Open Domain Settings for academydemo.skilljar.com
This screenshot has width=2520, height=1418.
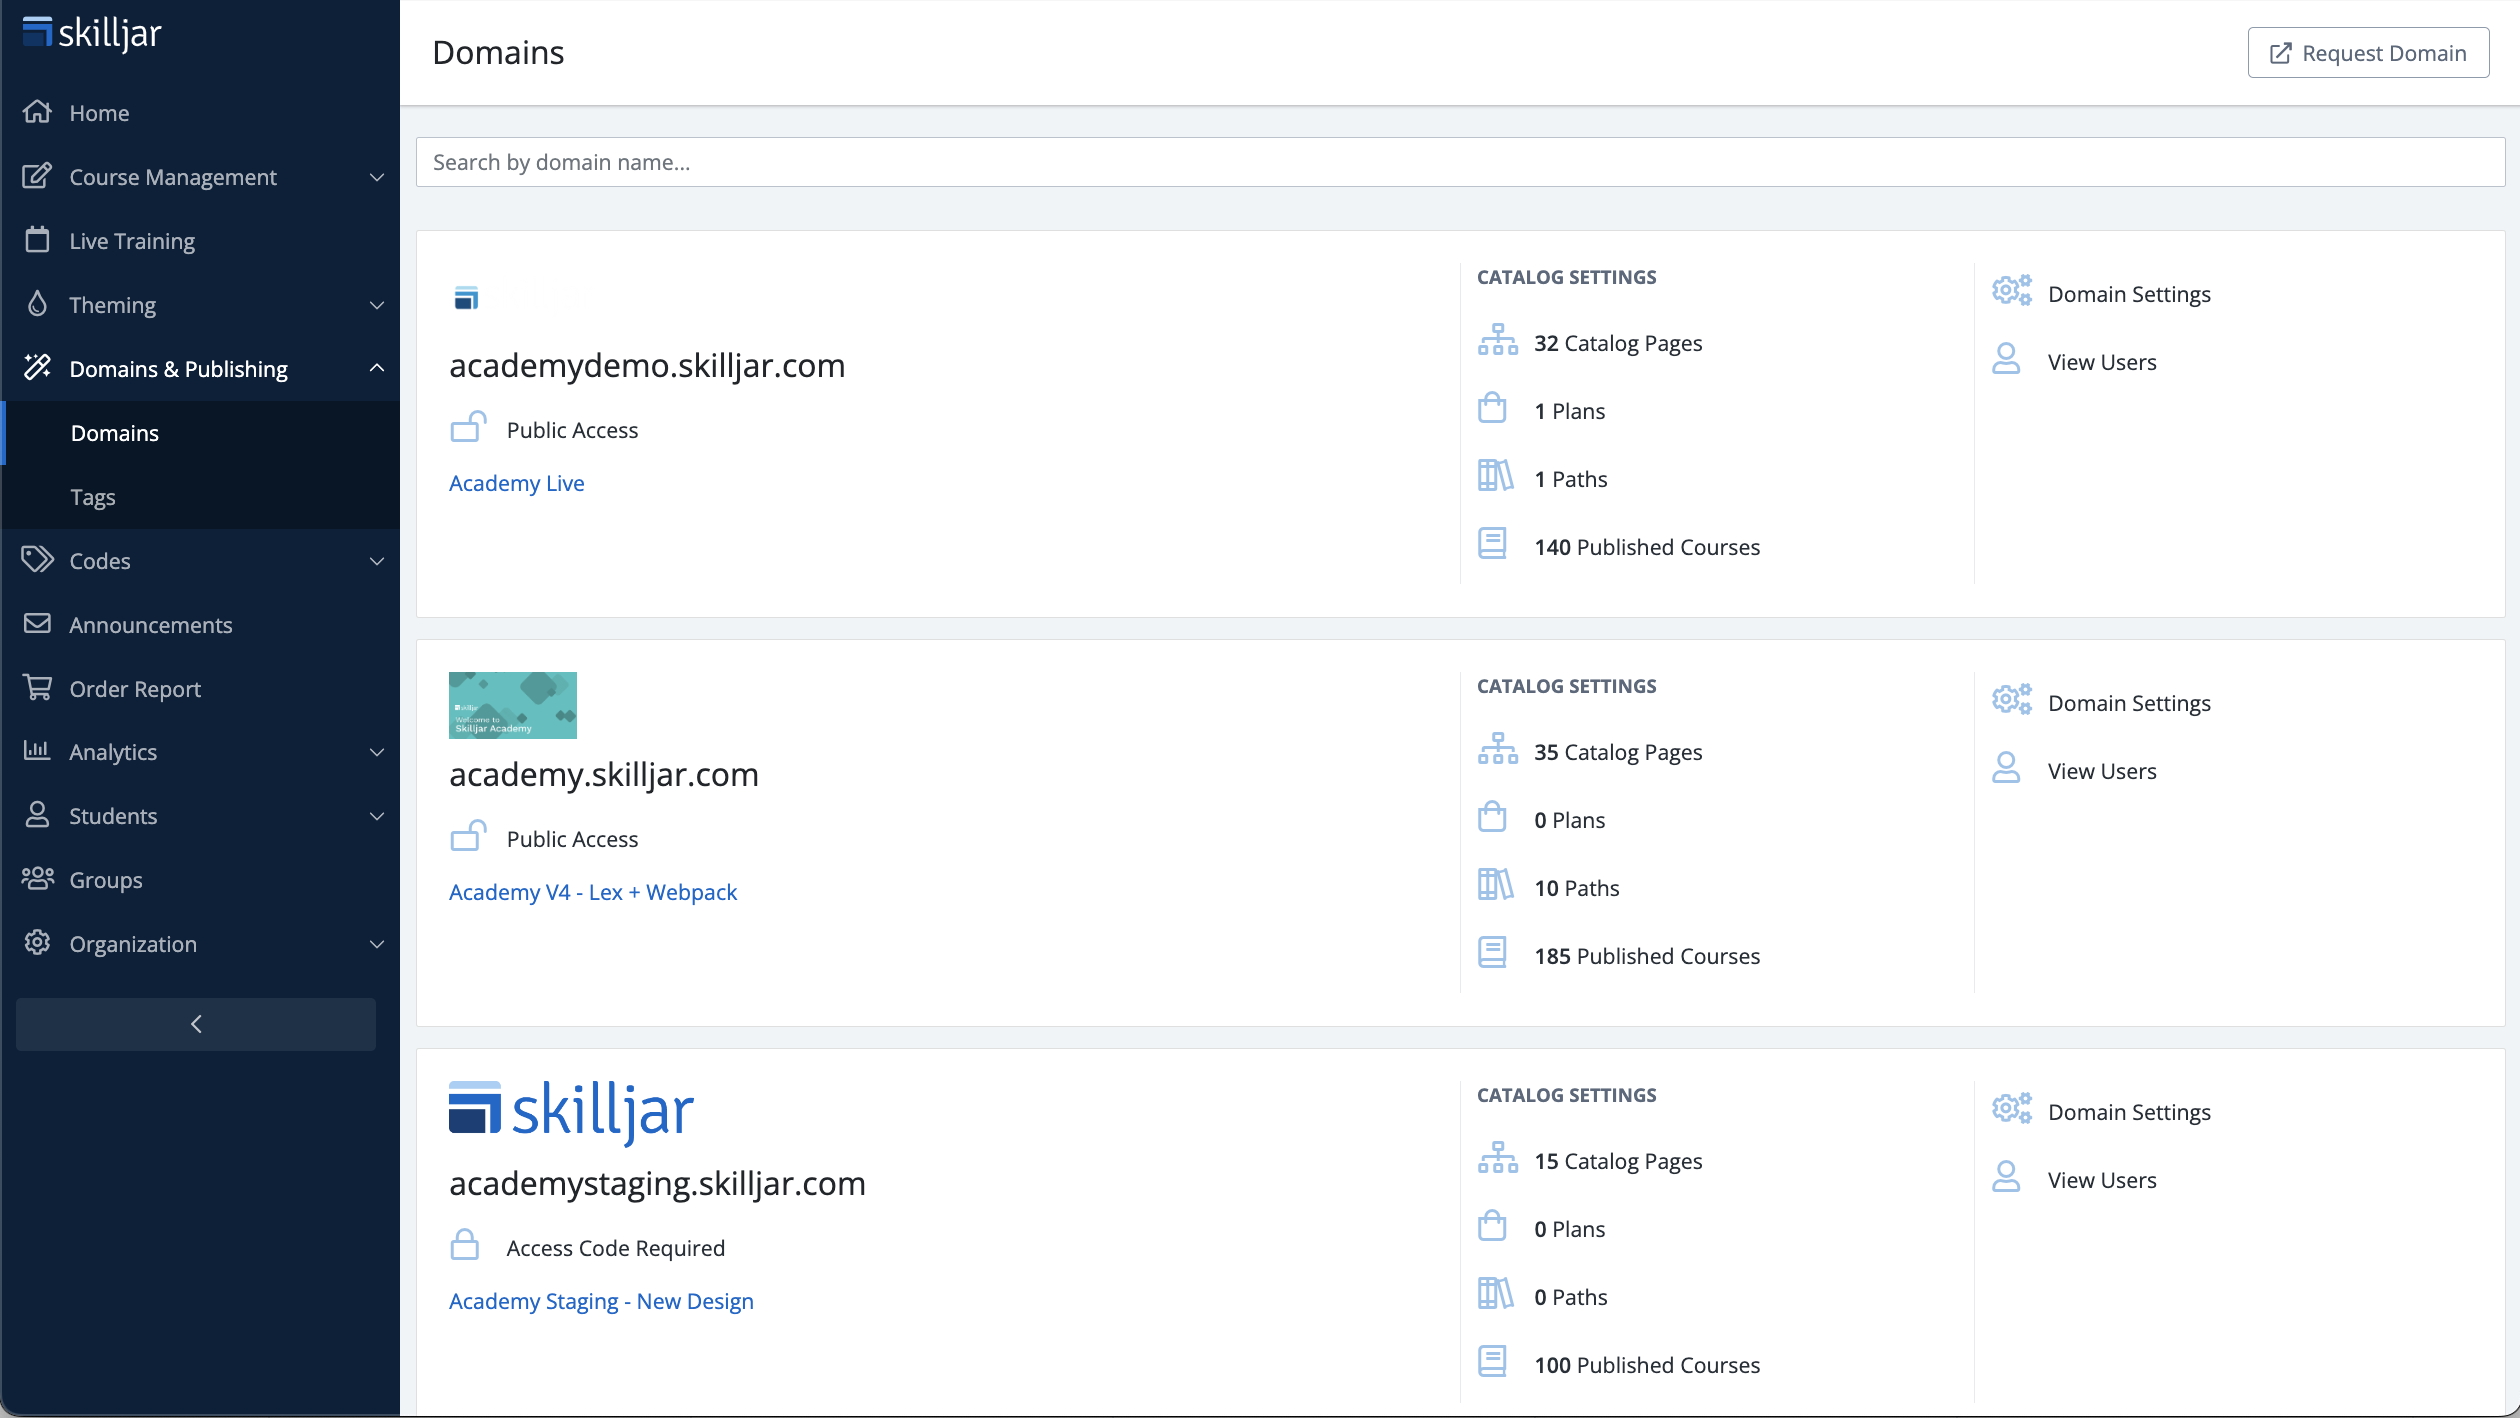[2129, 294]
